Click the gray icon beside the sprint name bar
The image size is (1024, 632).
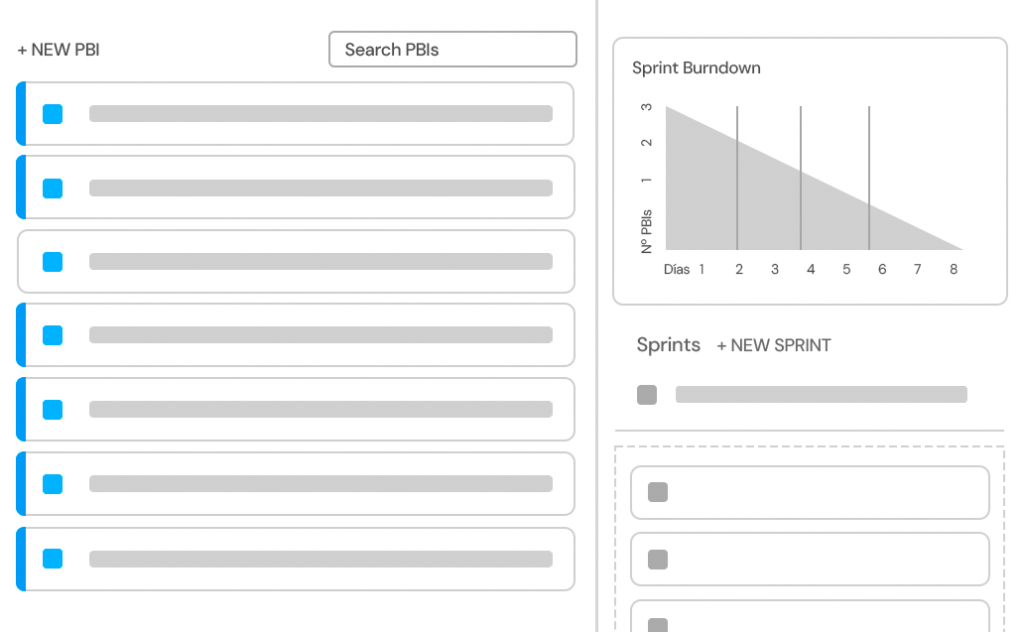tap(646, 394)
